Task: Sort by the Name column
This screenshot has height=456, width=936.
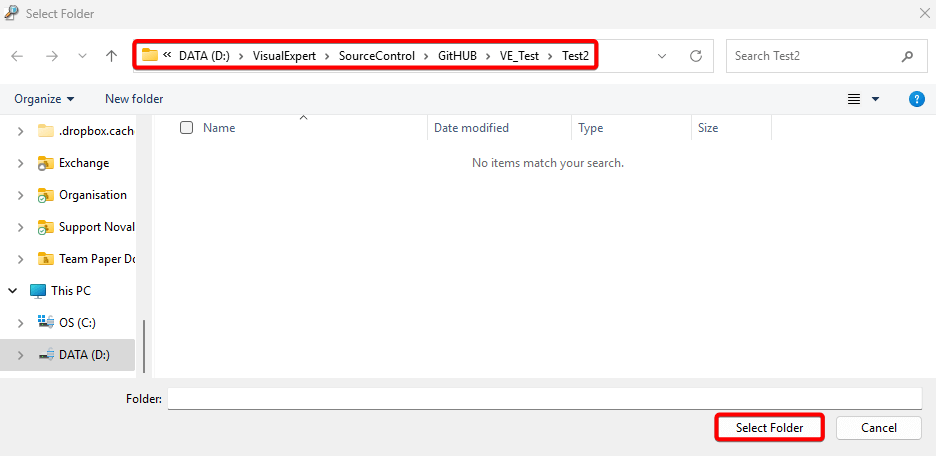Action: click(x=219, y=128)
